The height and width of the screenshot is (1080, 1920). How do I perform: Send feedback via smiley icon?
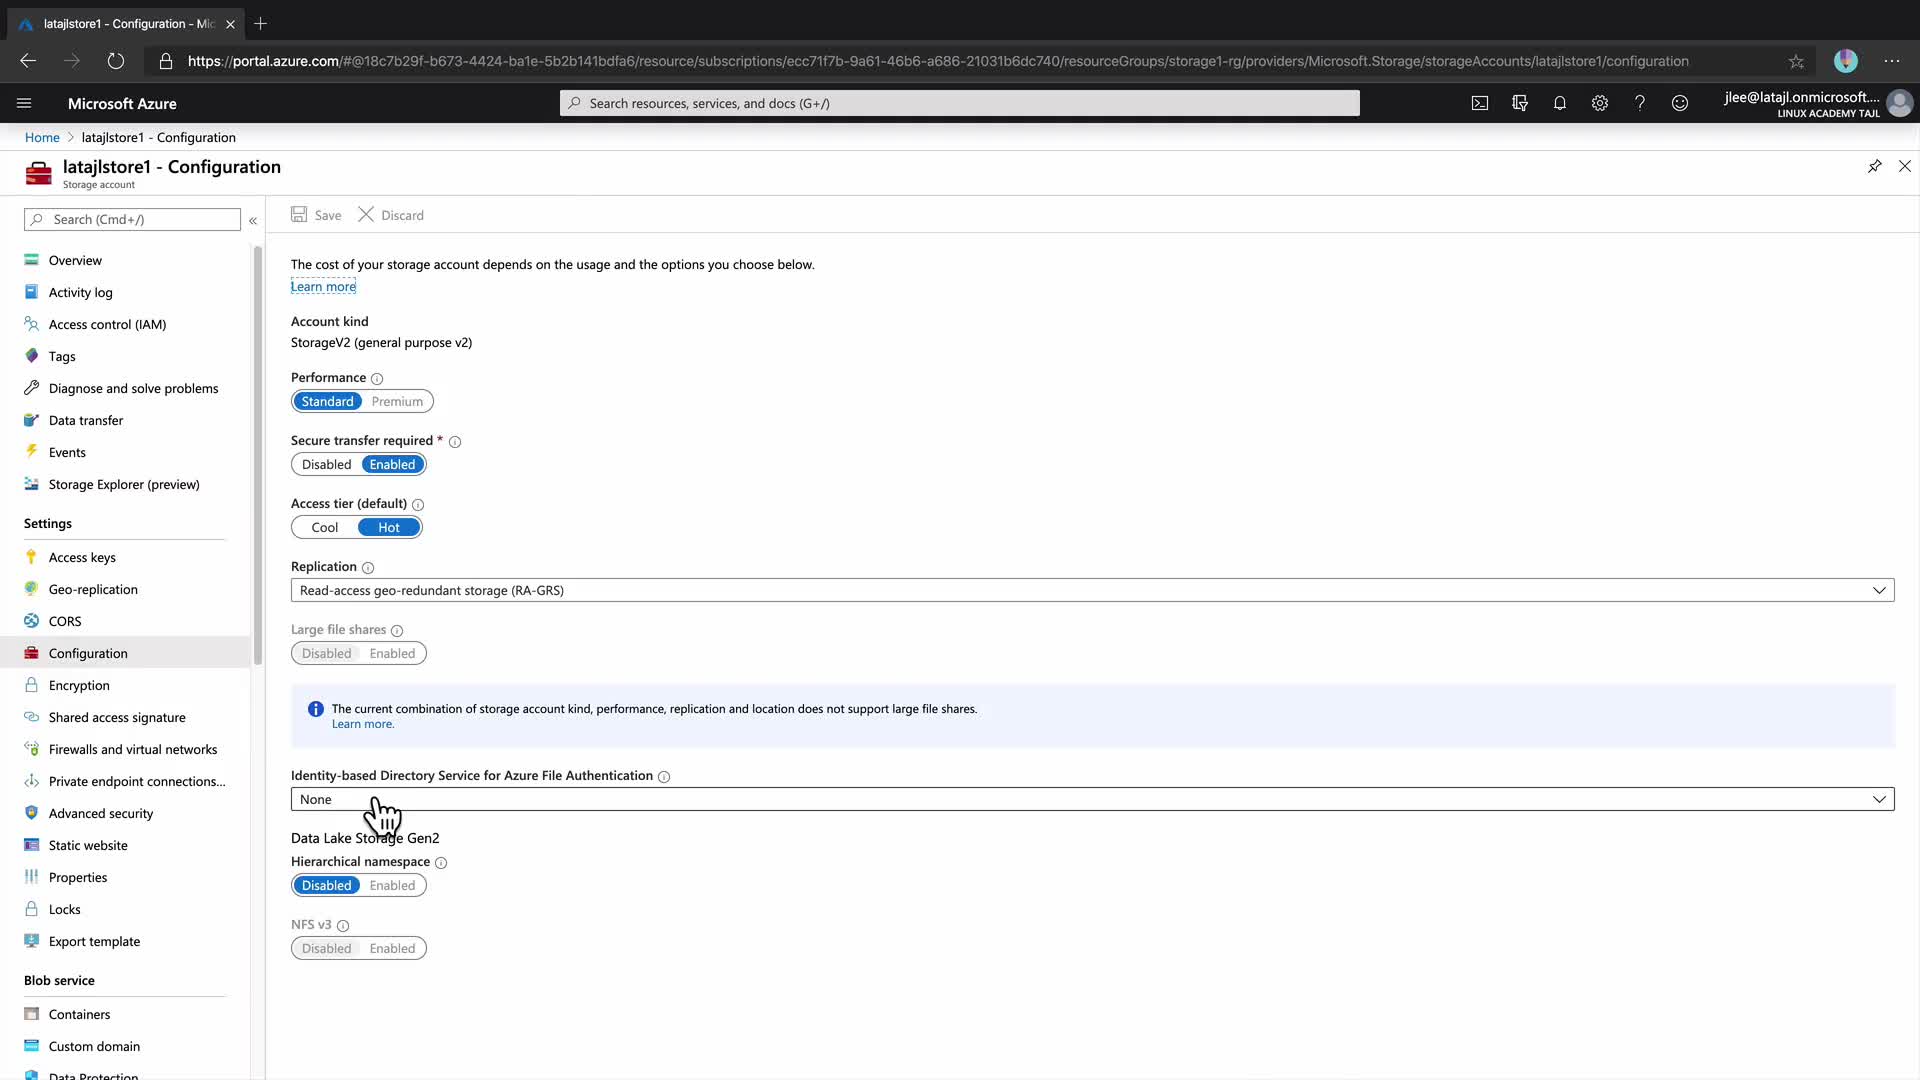click(x=1680, y=103)
